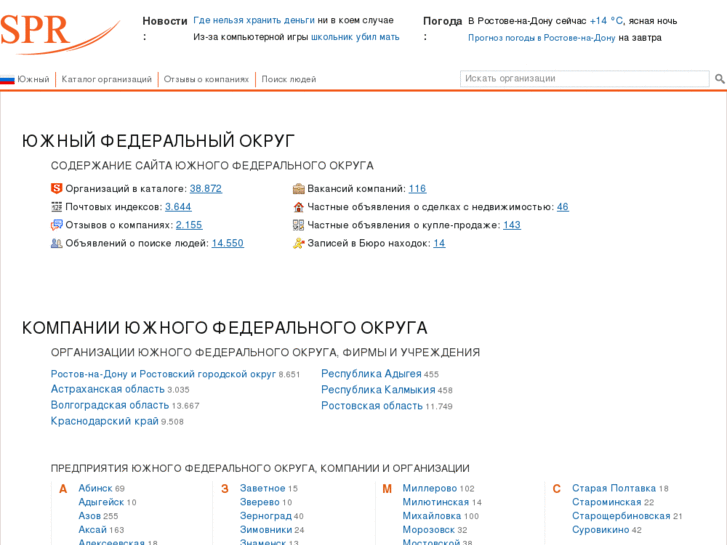Image resolution: width=727 pixels, height=545 pixels.
Task: Open the Абинск city link
Action: (95, 488)
